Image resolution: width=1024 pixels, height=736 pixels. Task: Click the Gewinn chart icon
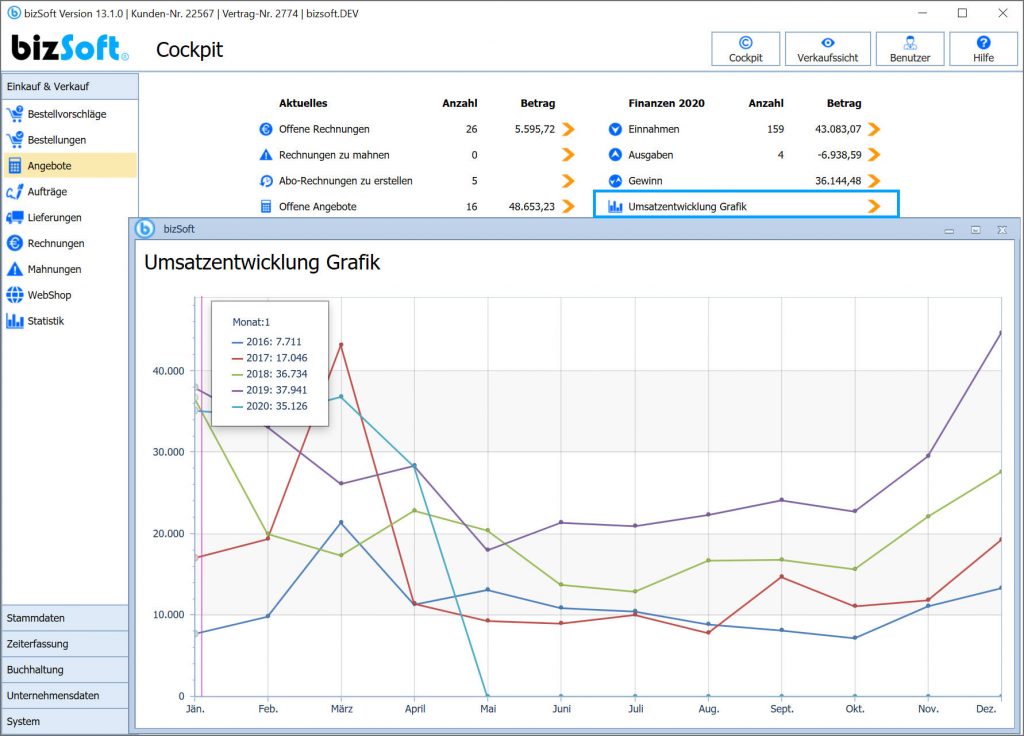pos(615,181)
